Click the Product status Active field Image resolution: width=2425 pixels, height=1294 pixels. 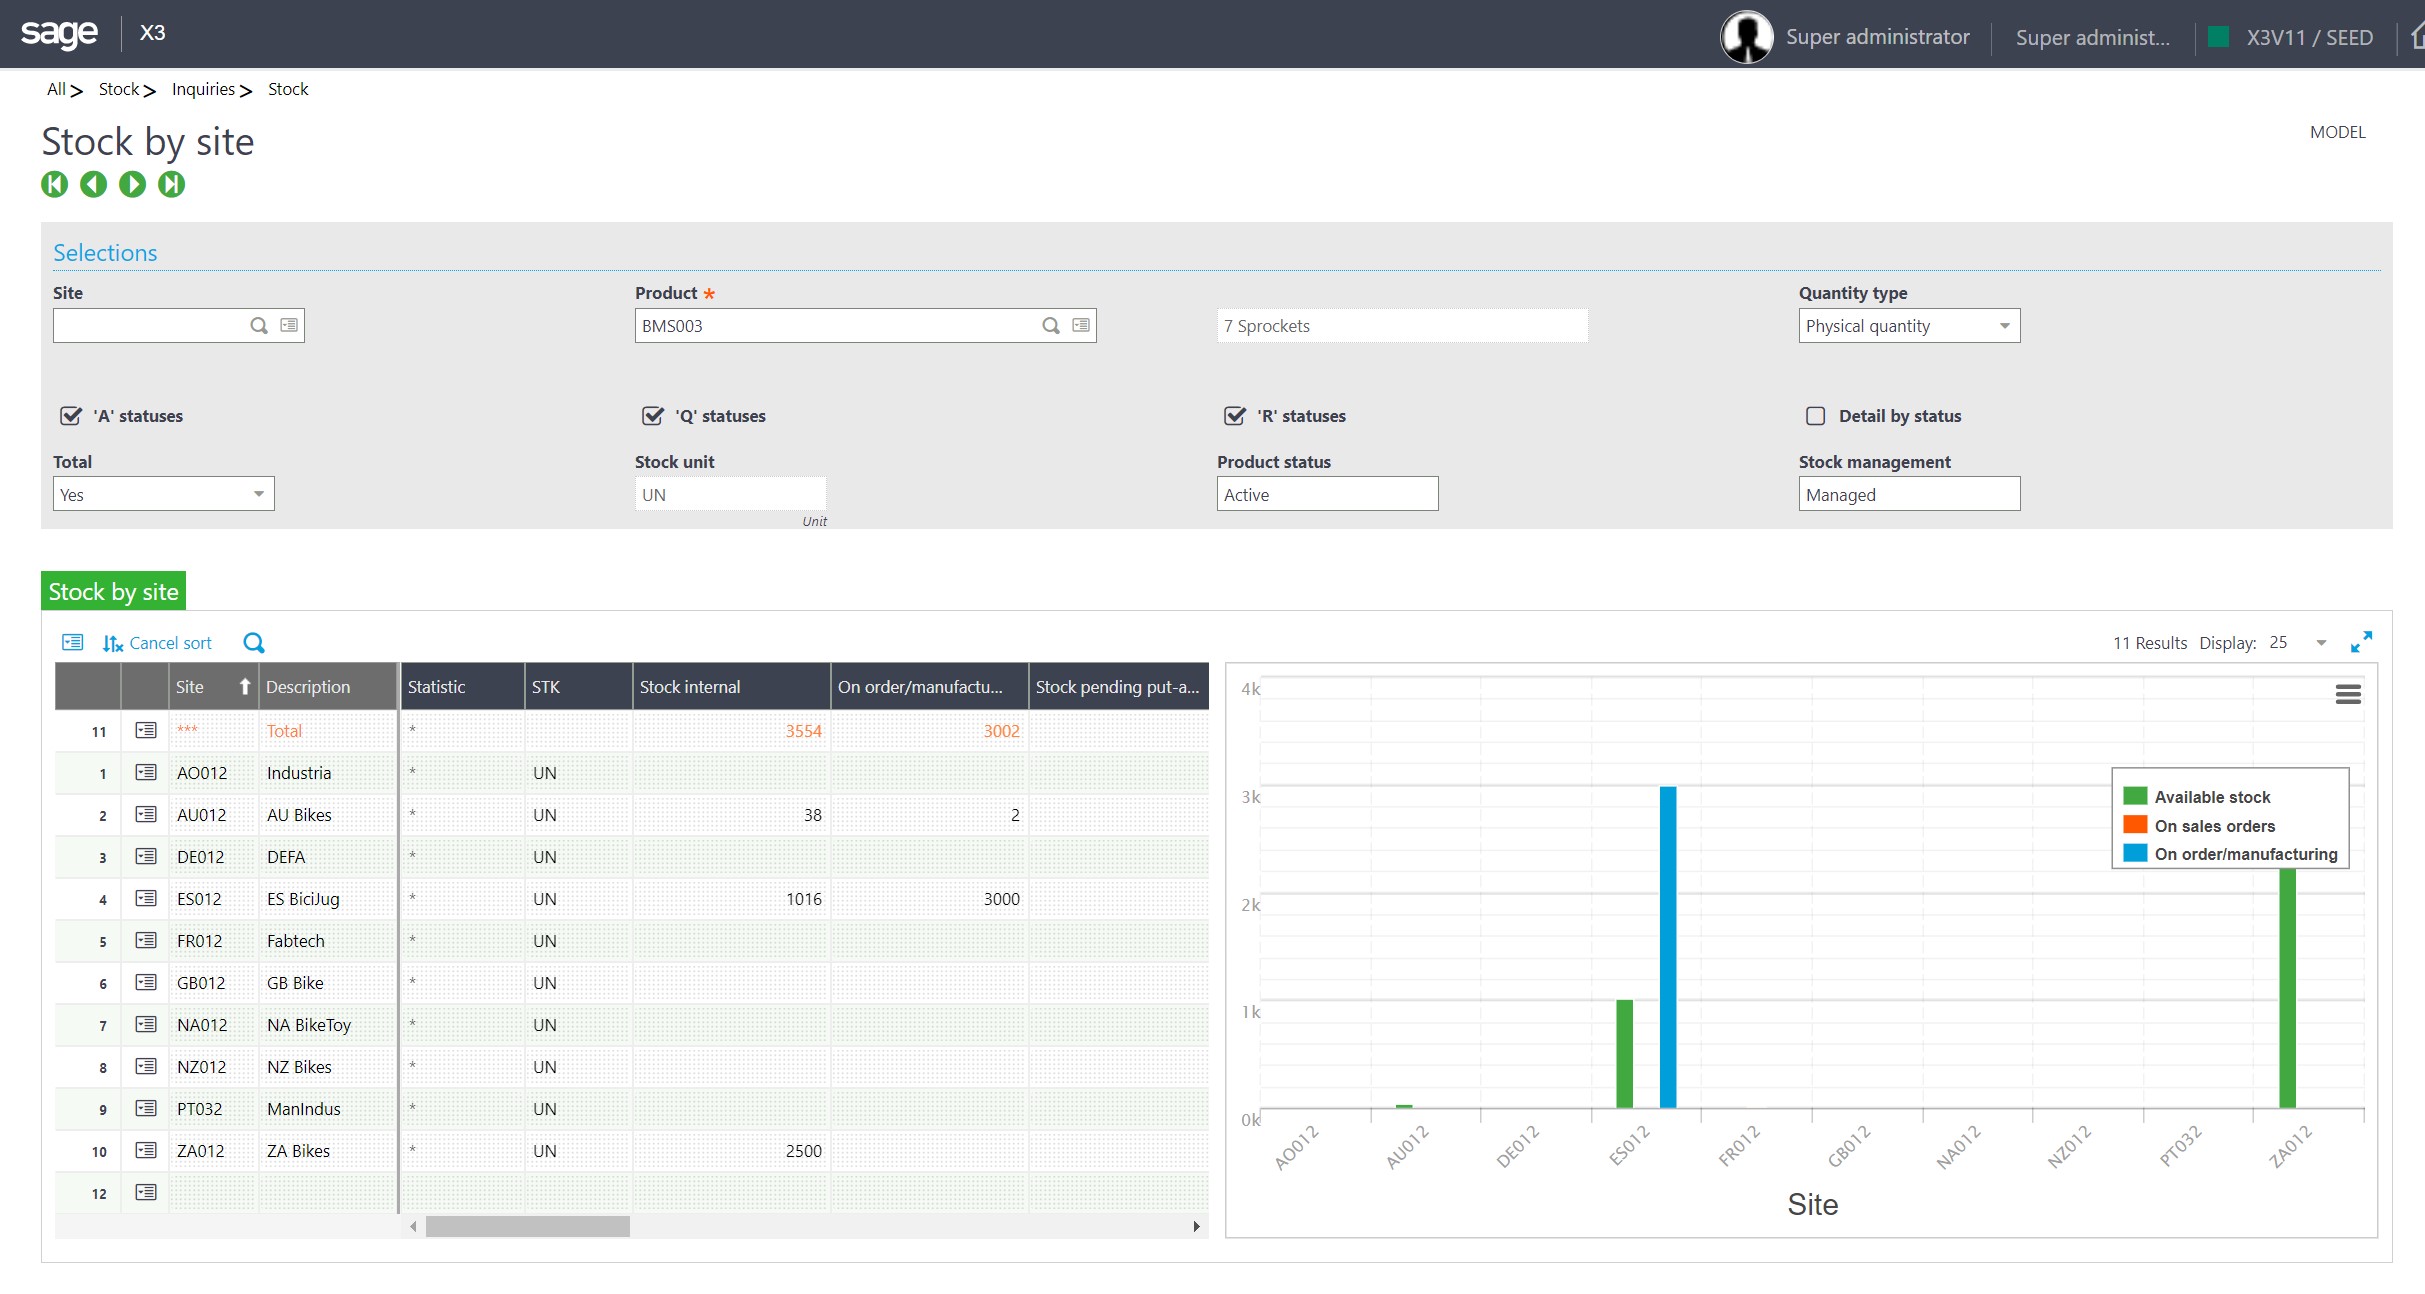pyautogui.click(x=1327, y=494)
